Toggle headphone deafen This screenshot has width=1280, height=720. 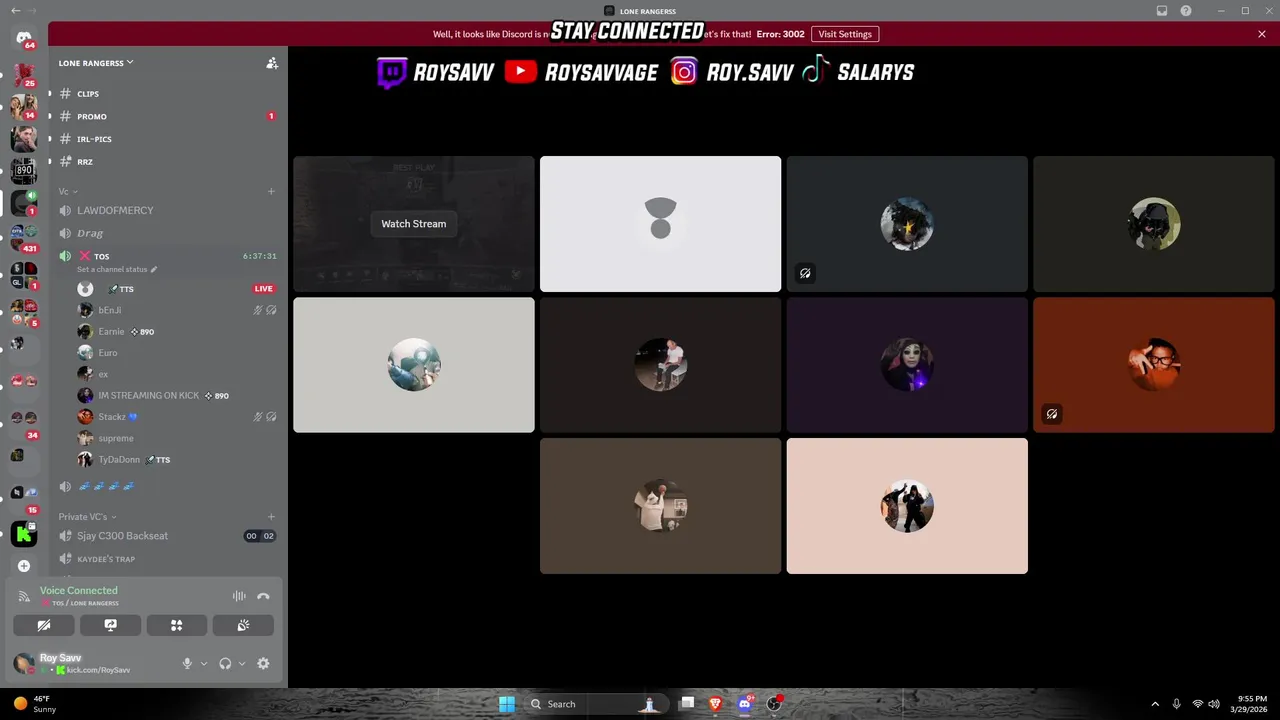[x=225, y=663]
